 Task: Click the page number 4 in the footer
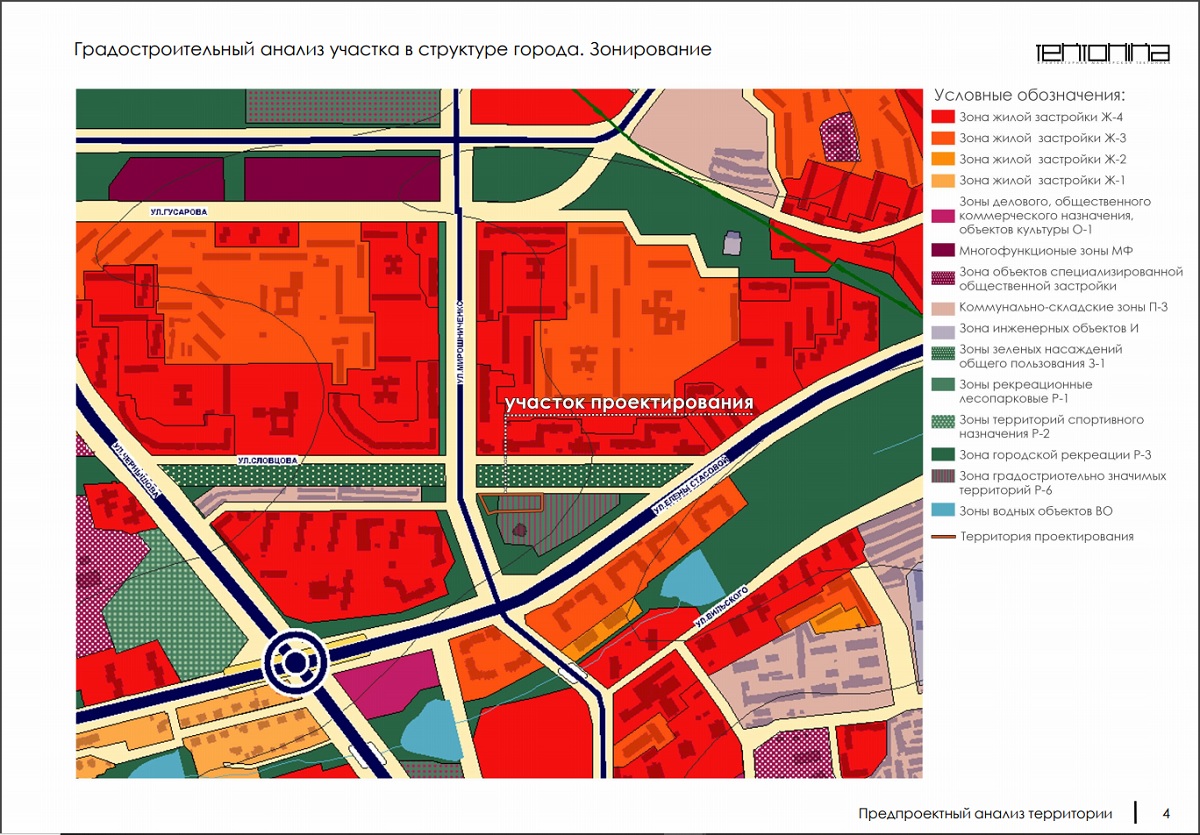[1166, 811]
